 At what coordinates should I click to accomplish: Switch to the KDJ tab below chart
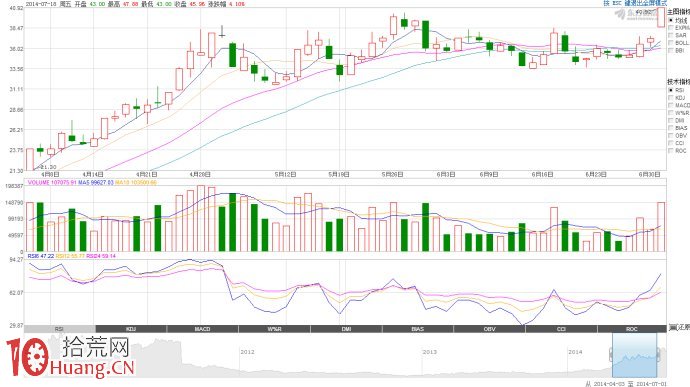coord(131,329)
